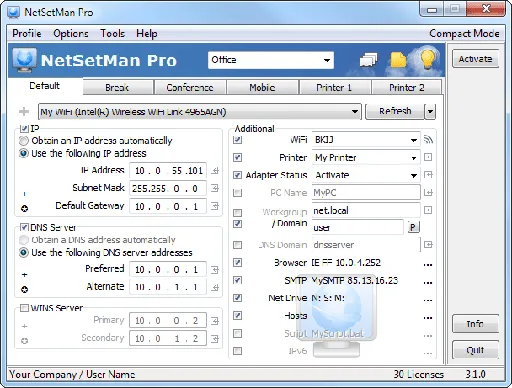This screenshot has width=512, height=388.
Task: Toggle the Adapter Status checkbox
Action: pyautogui.click(x=237, y=175)
